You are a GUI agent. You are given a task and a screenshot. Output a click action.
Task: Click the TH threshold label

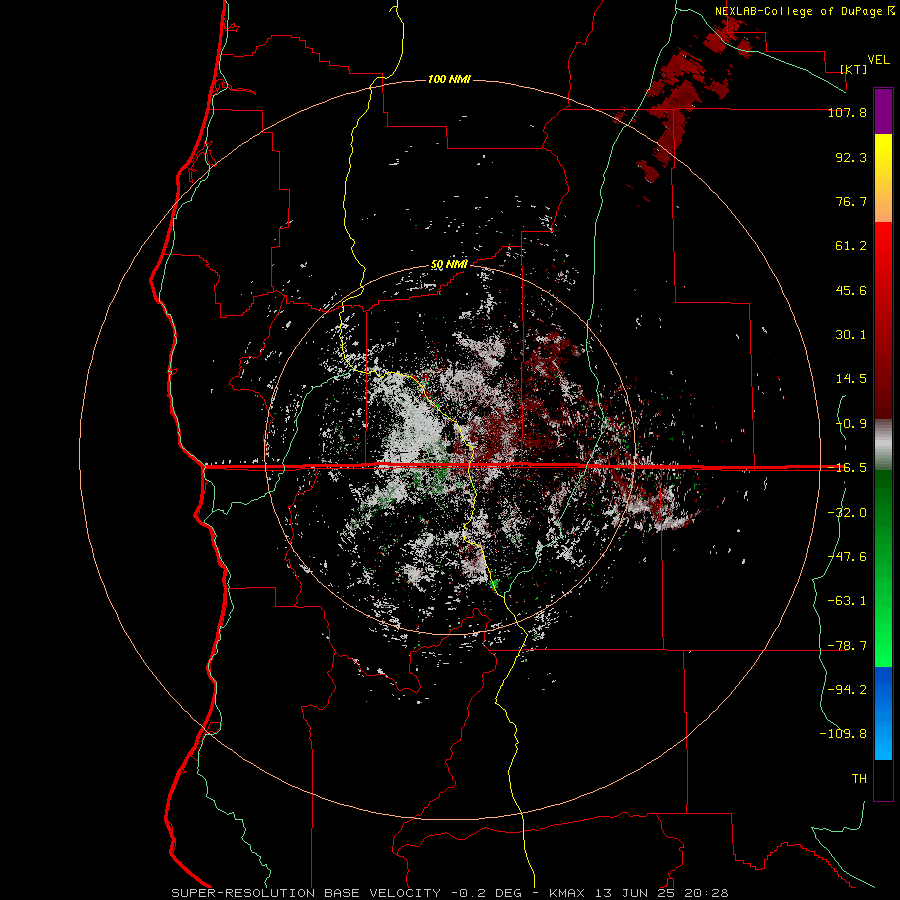(x=859, y=779)
